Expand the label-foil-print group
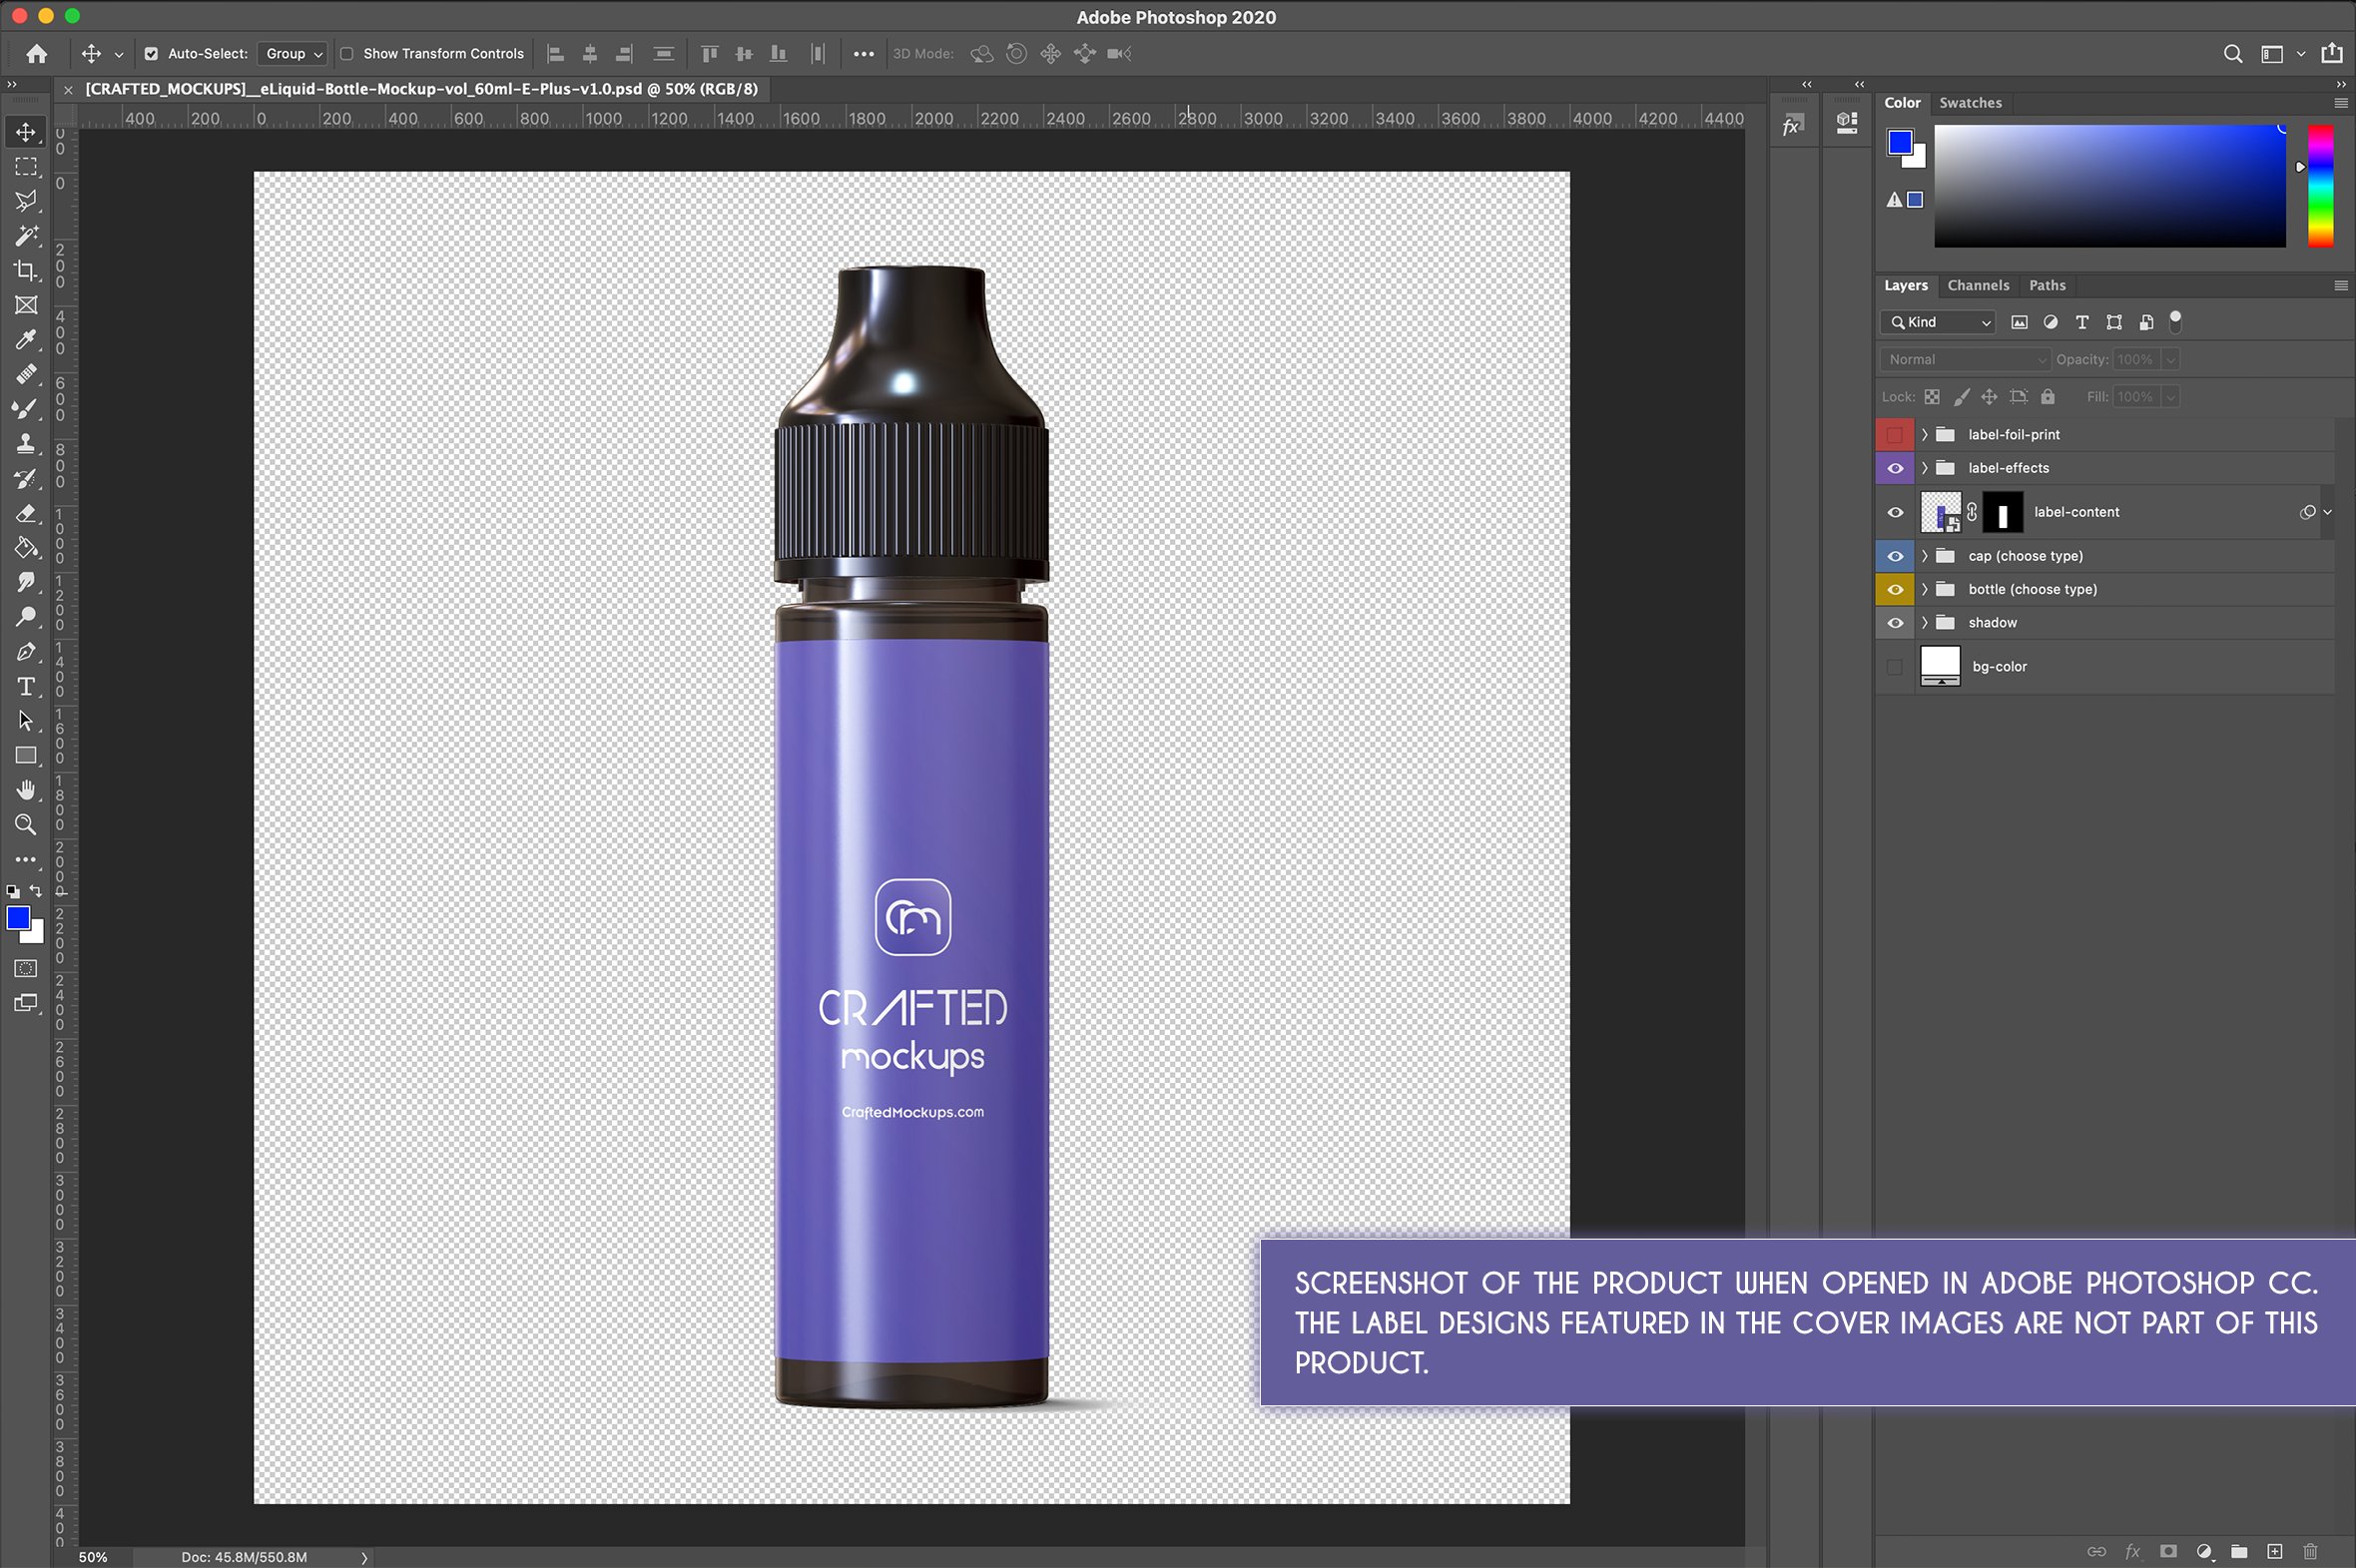 (x=1924, y=435)
